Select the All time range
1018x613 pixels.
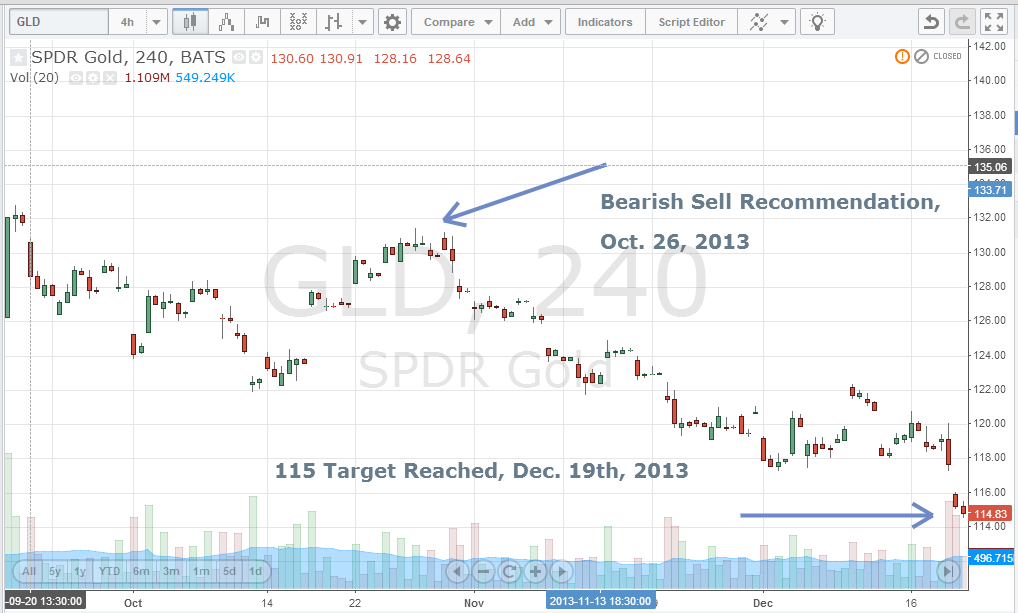[29, 571]
